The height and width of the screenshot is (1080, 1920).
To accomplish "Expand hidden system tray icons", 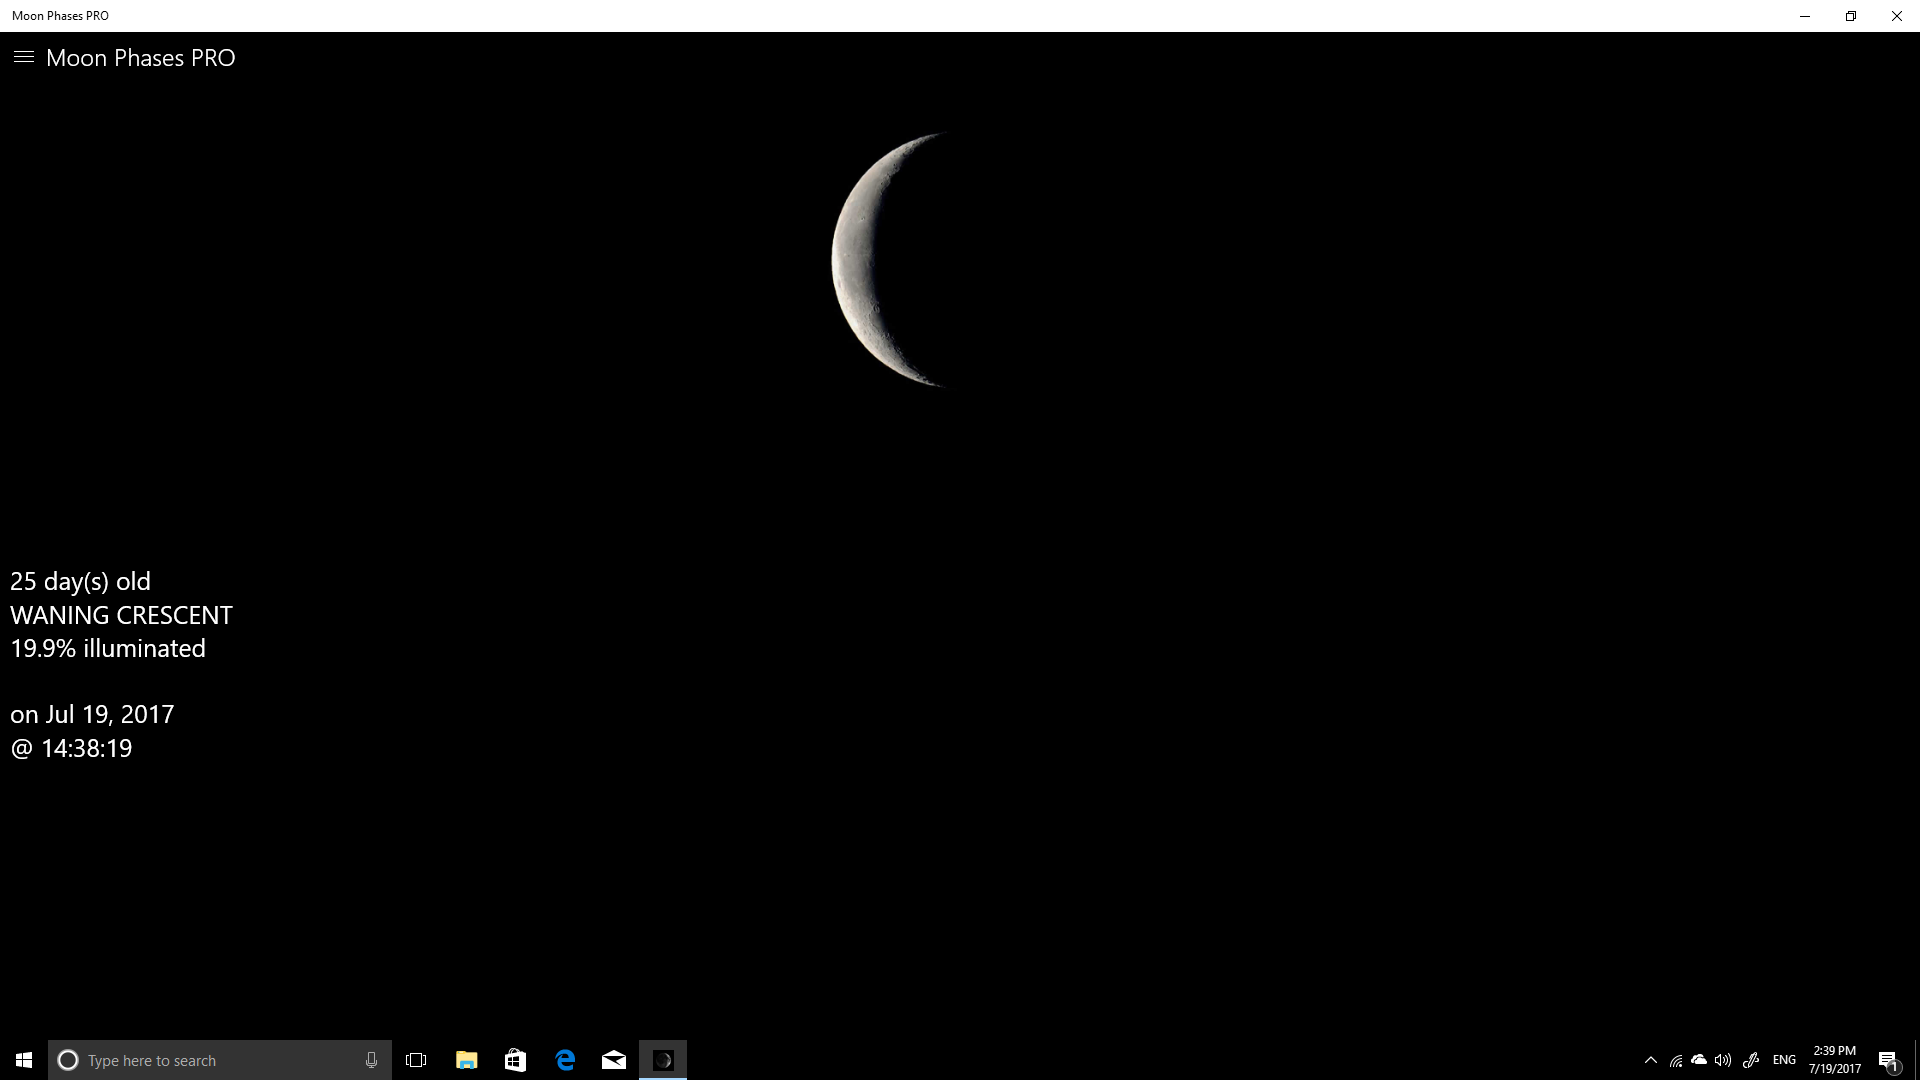I will click(x=1652, y=1059).
